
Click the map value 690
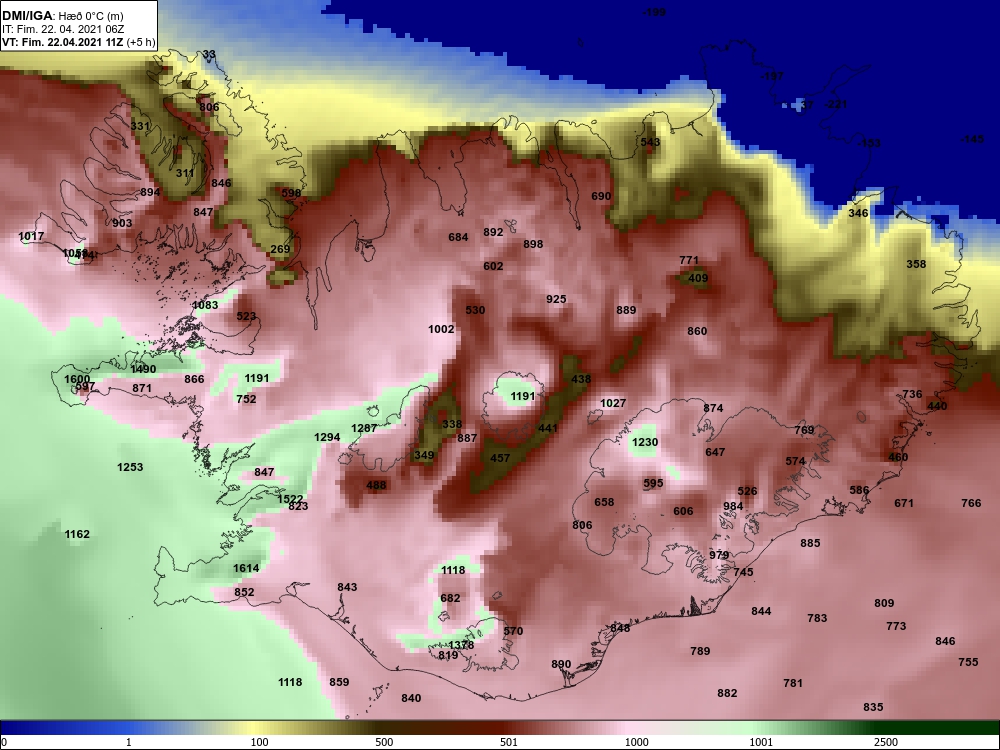tap(601, 196)
